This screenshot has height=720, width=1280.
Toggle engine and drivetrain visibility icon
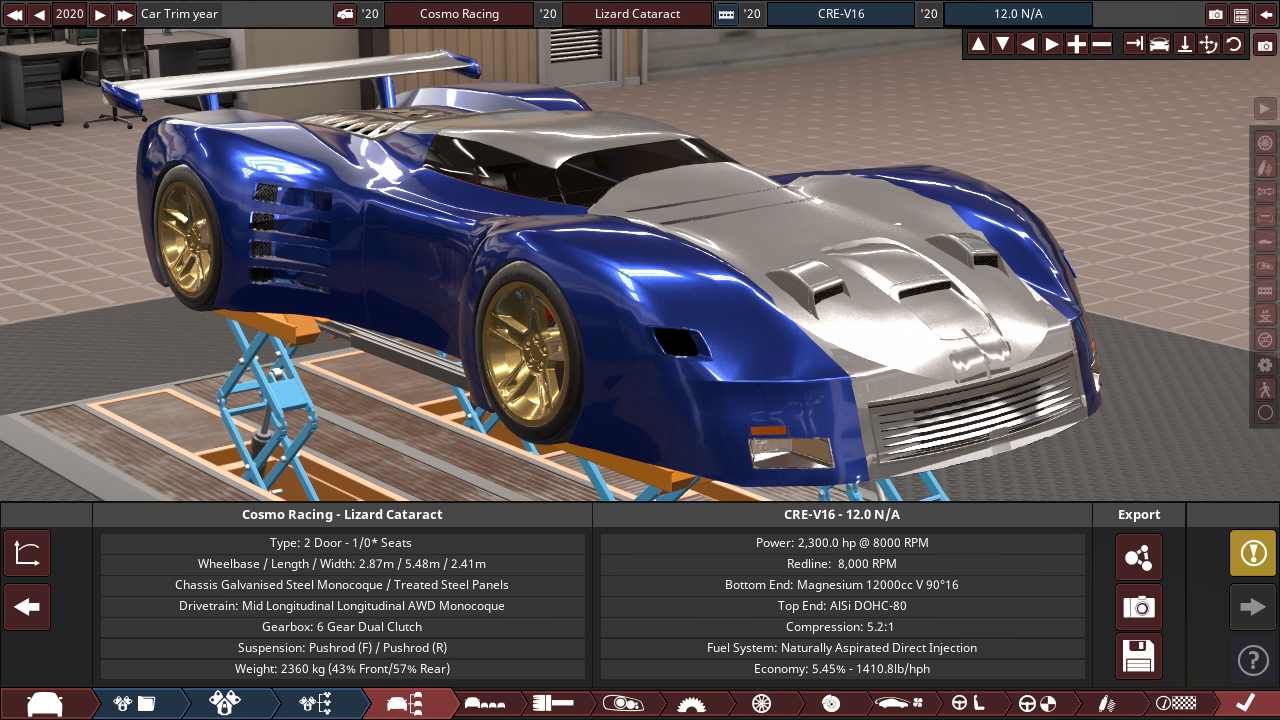[1265, 191]
